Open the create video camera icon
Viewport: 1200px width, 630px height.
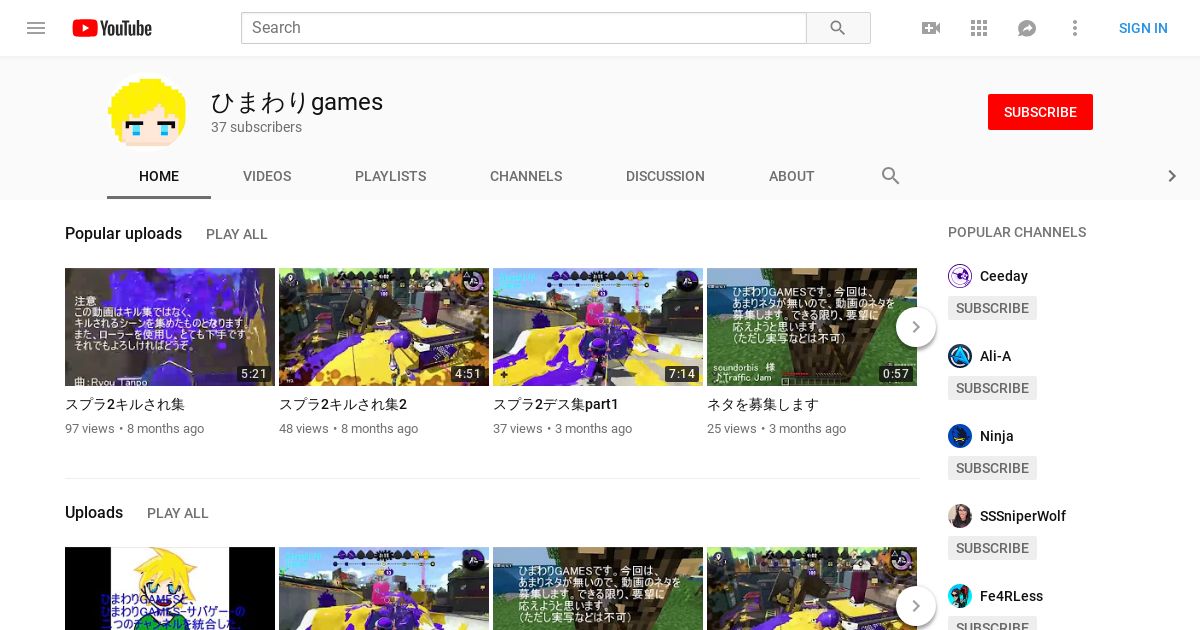[931, 28]
